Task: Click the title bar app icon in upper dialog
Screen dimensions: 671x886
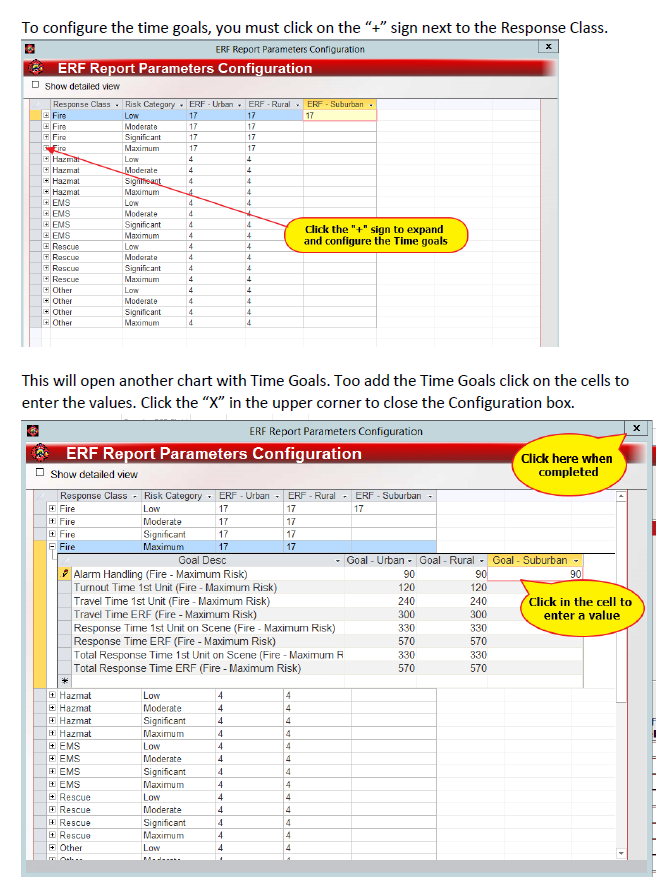Action: coord(30,49)
